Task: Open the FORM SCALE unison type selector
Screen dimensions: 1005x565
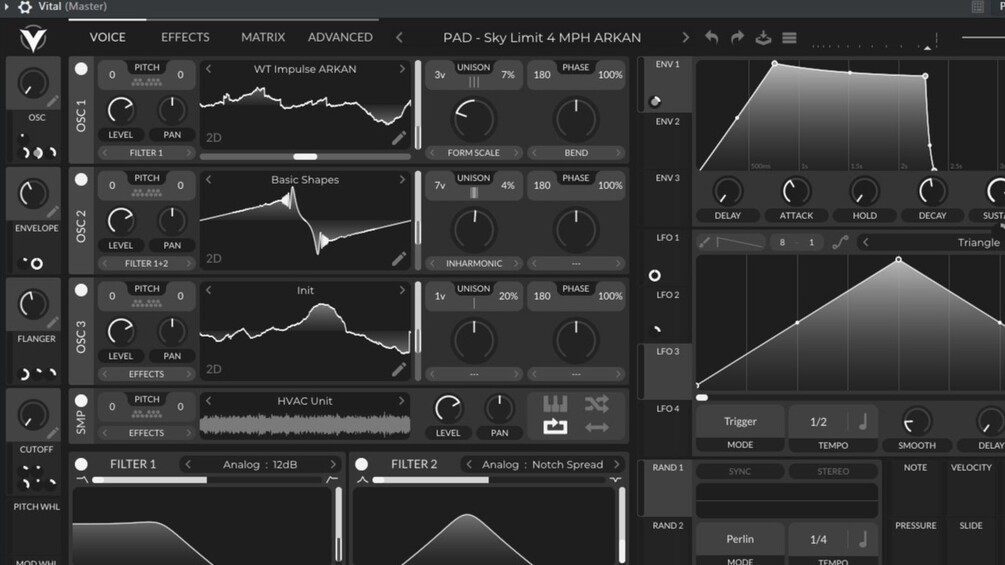Action: (474, 152)
